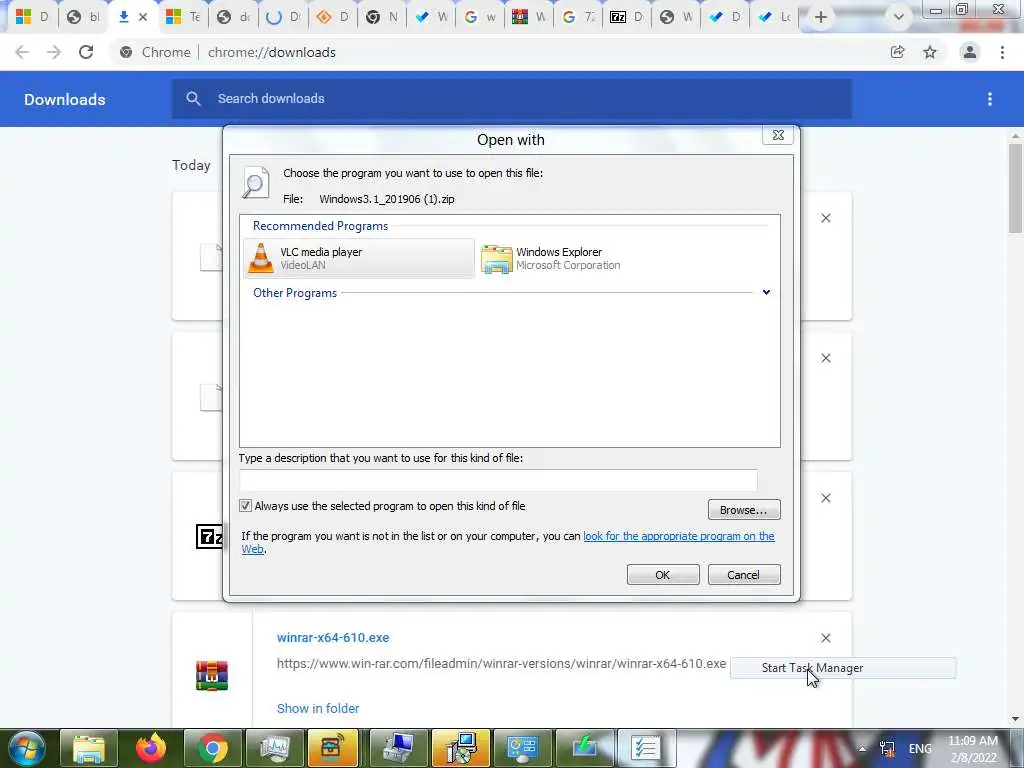
Task: Close the active Downloads tab
Action: (143, 17)
